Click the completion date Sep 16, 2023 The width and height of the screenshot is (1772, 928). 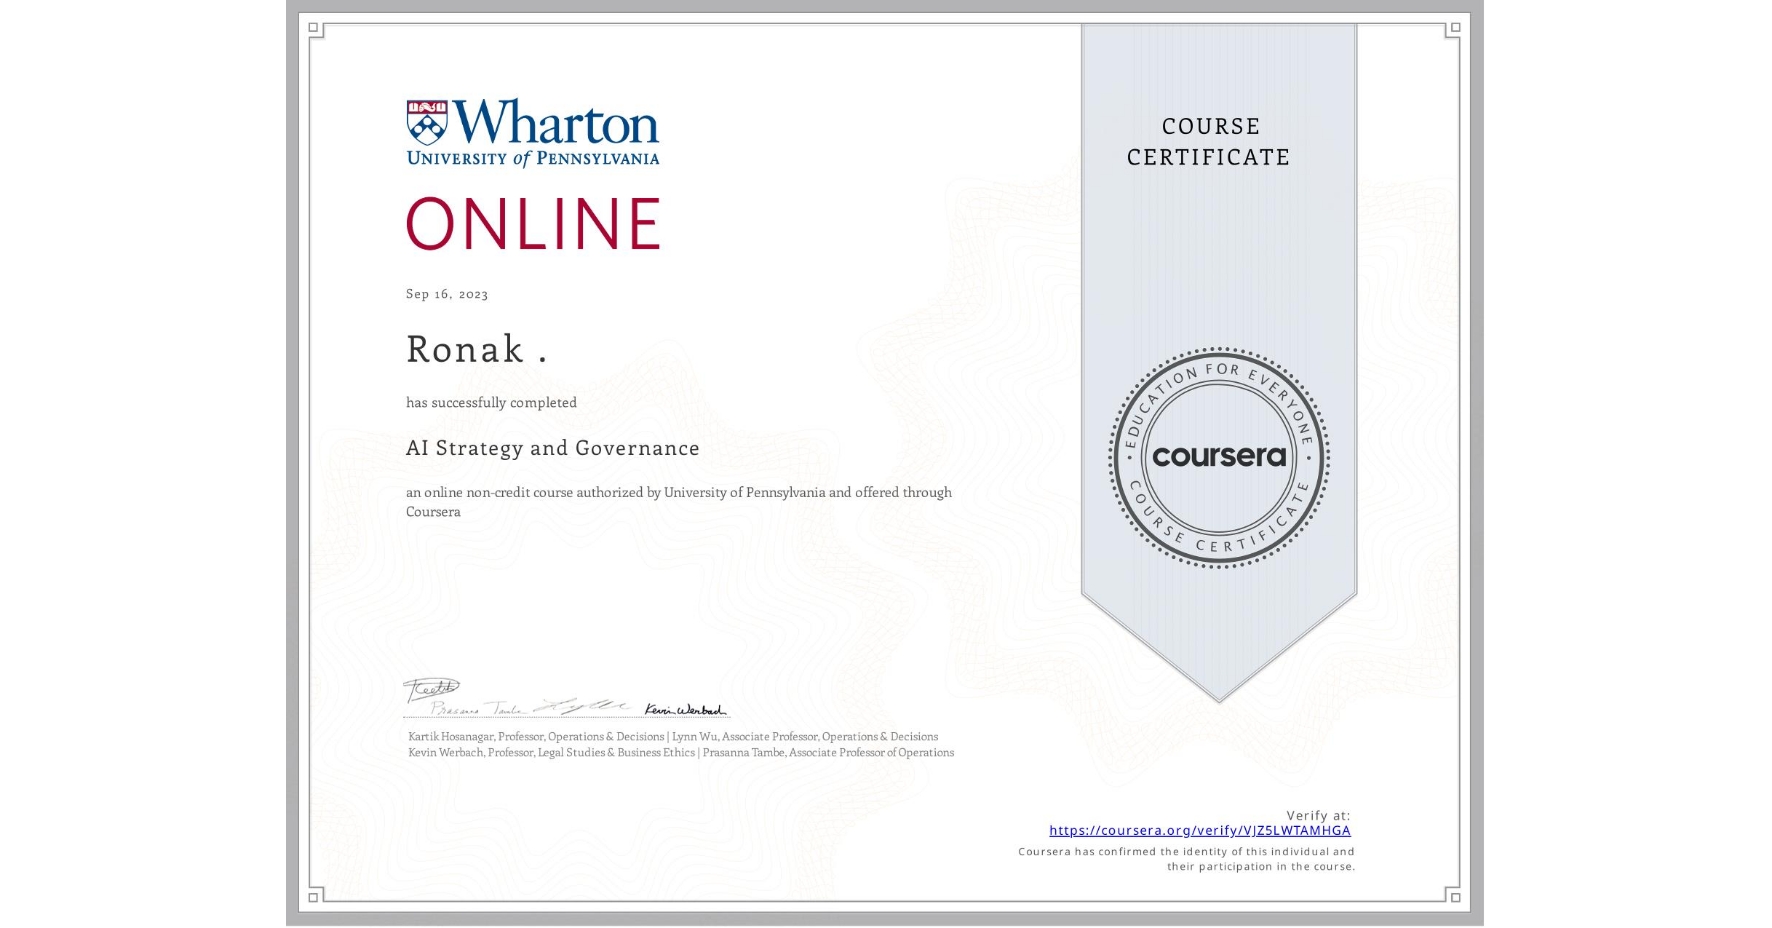tap(446, 293)
